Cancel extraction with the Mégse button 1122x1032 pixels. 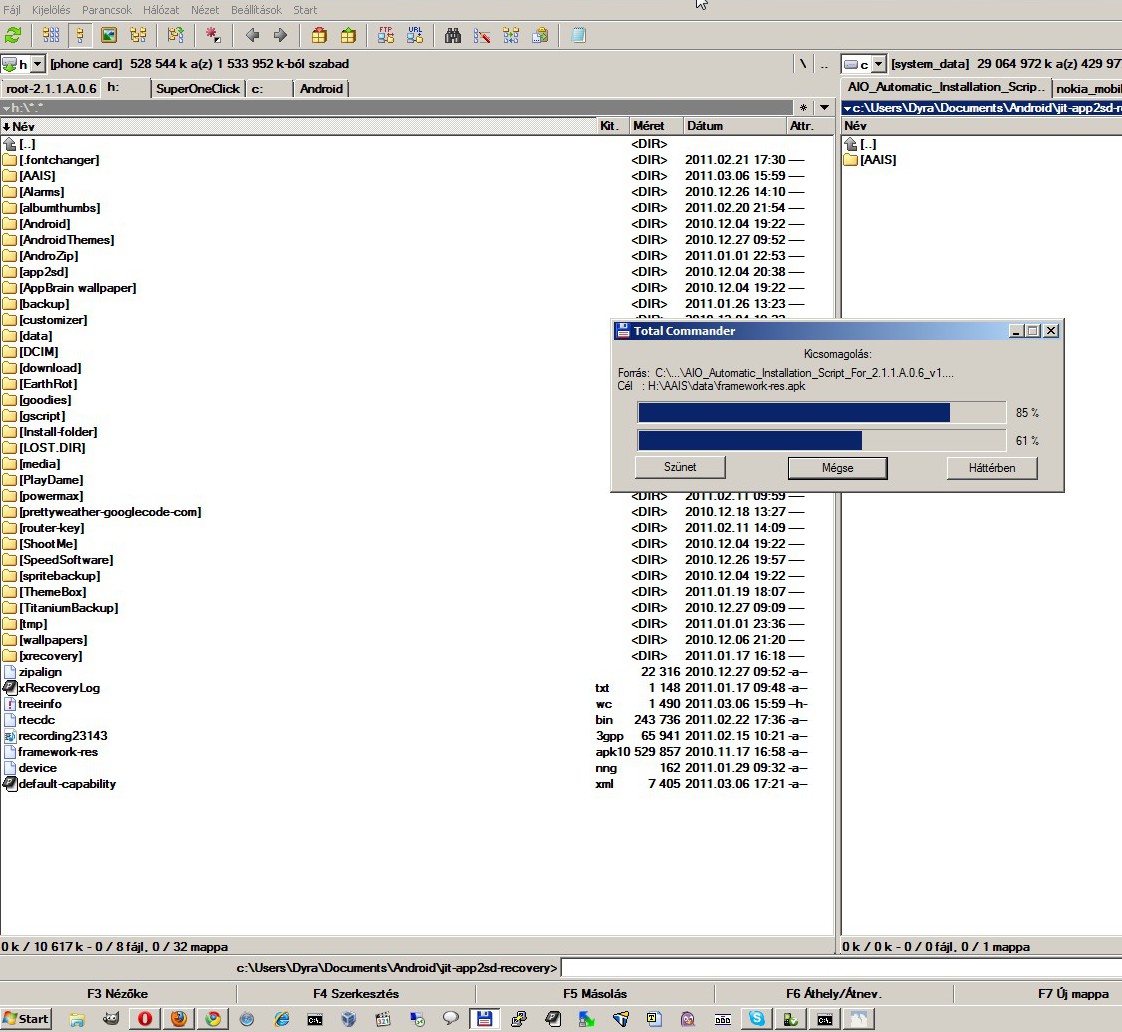click(837, 468)
